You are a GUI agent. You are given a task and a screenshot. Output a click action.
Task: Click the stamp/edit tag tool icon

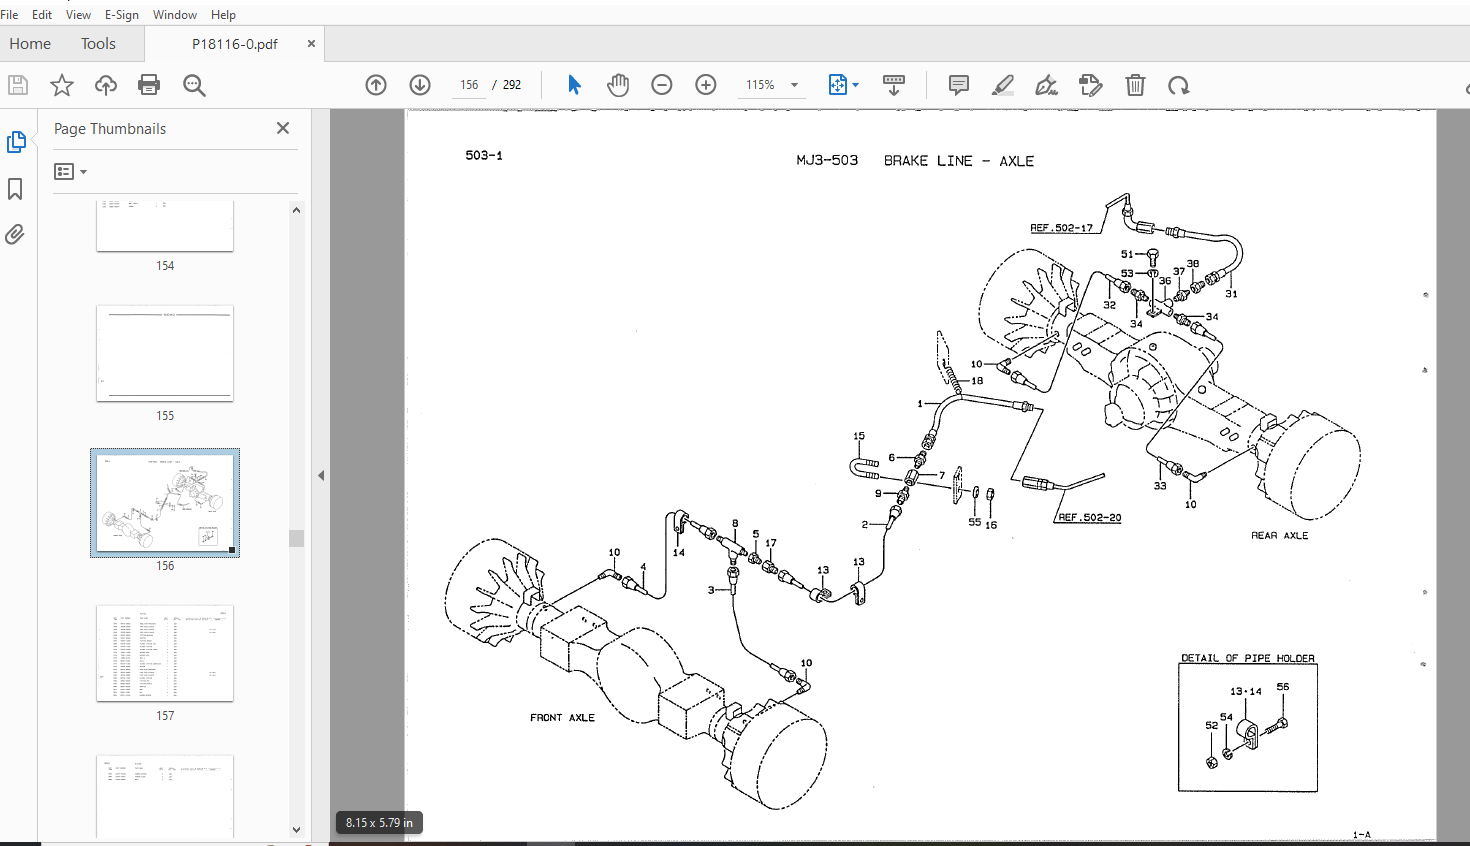pyautogui.click(x=1091, y=85)
